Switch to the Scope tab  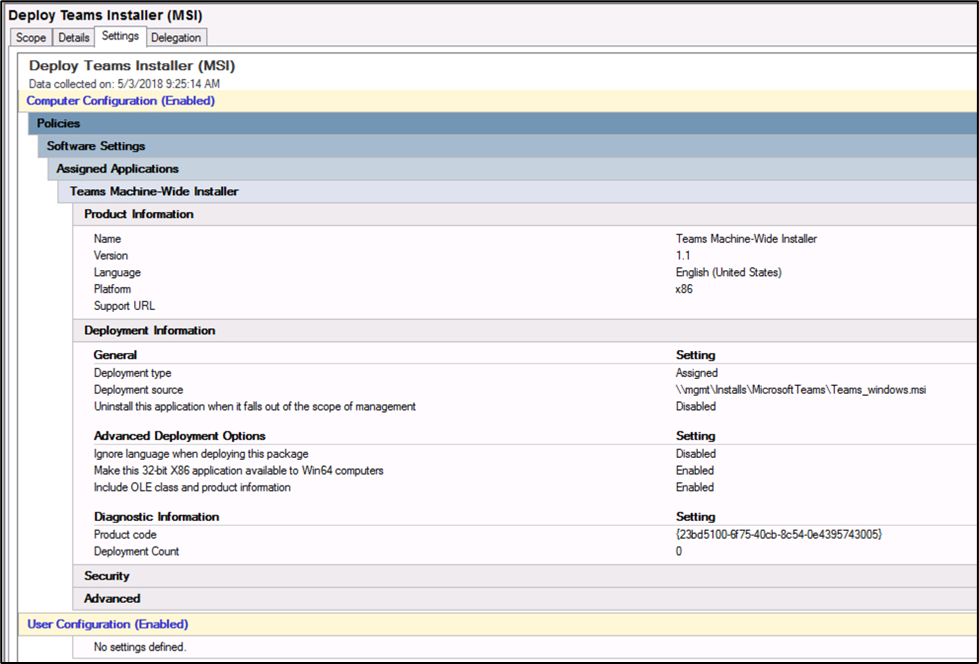(x=31, y=37)
